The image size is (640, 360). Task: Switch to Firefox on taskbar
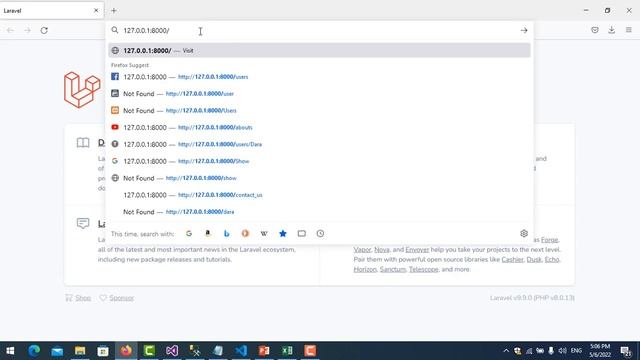[126, 351]
